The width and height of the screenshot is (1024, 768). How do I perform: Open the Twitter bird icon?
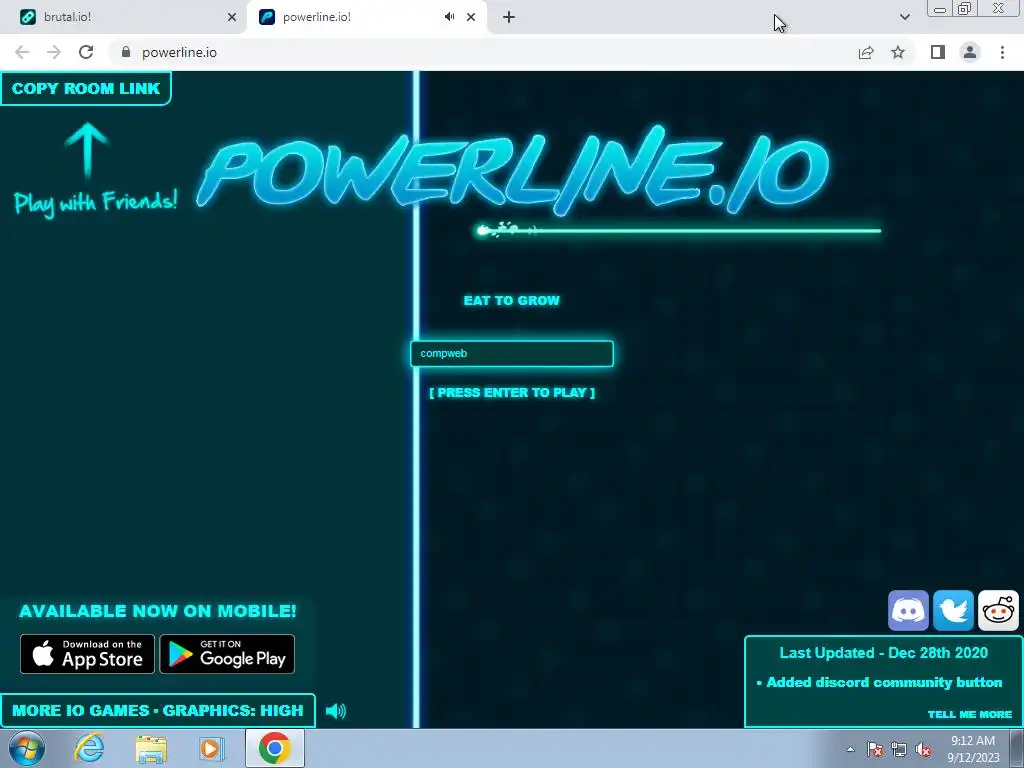pos(953,611)
